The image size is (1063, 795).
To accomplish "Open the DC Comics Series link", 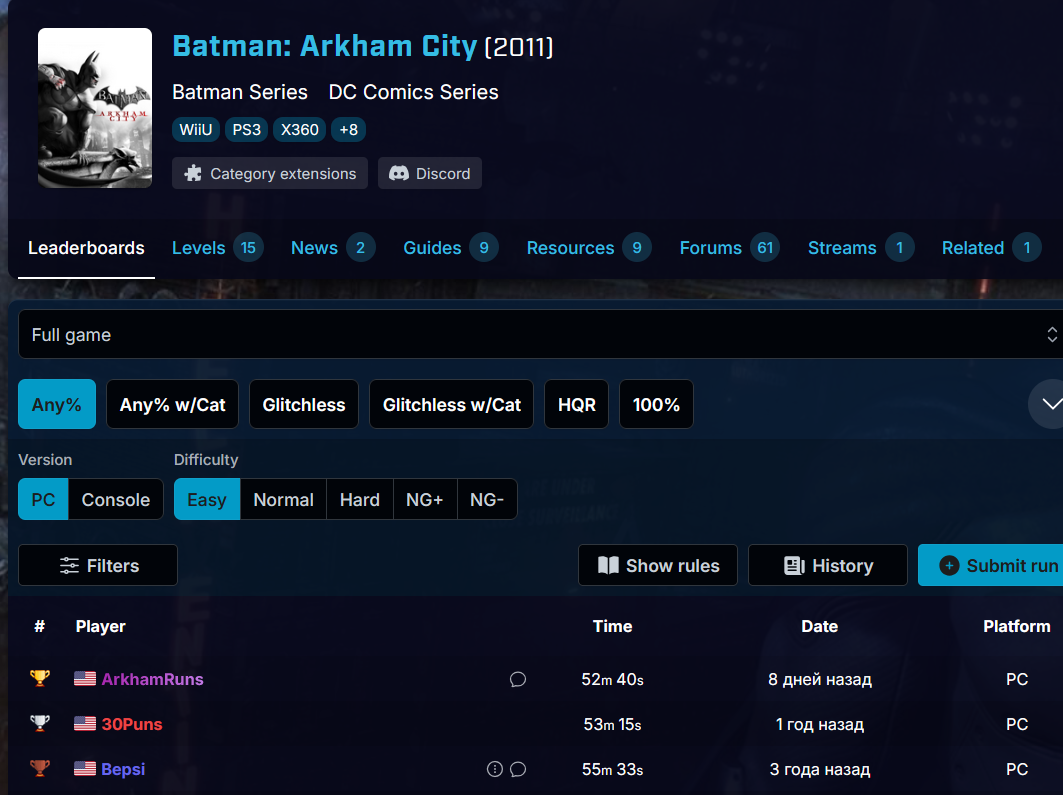I will pos(414,92).
